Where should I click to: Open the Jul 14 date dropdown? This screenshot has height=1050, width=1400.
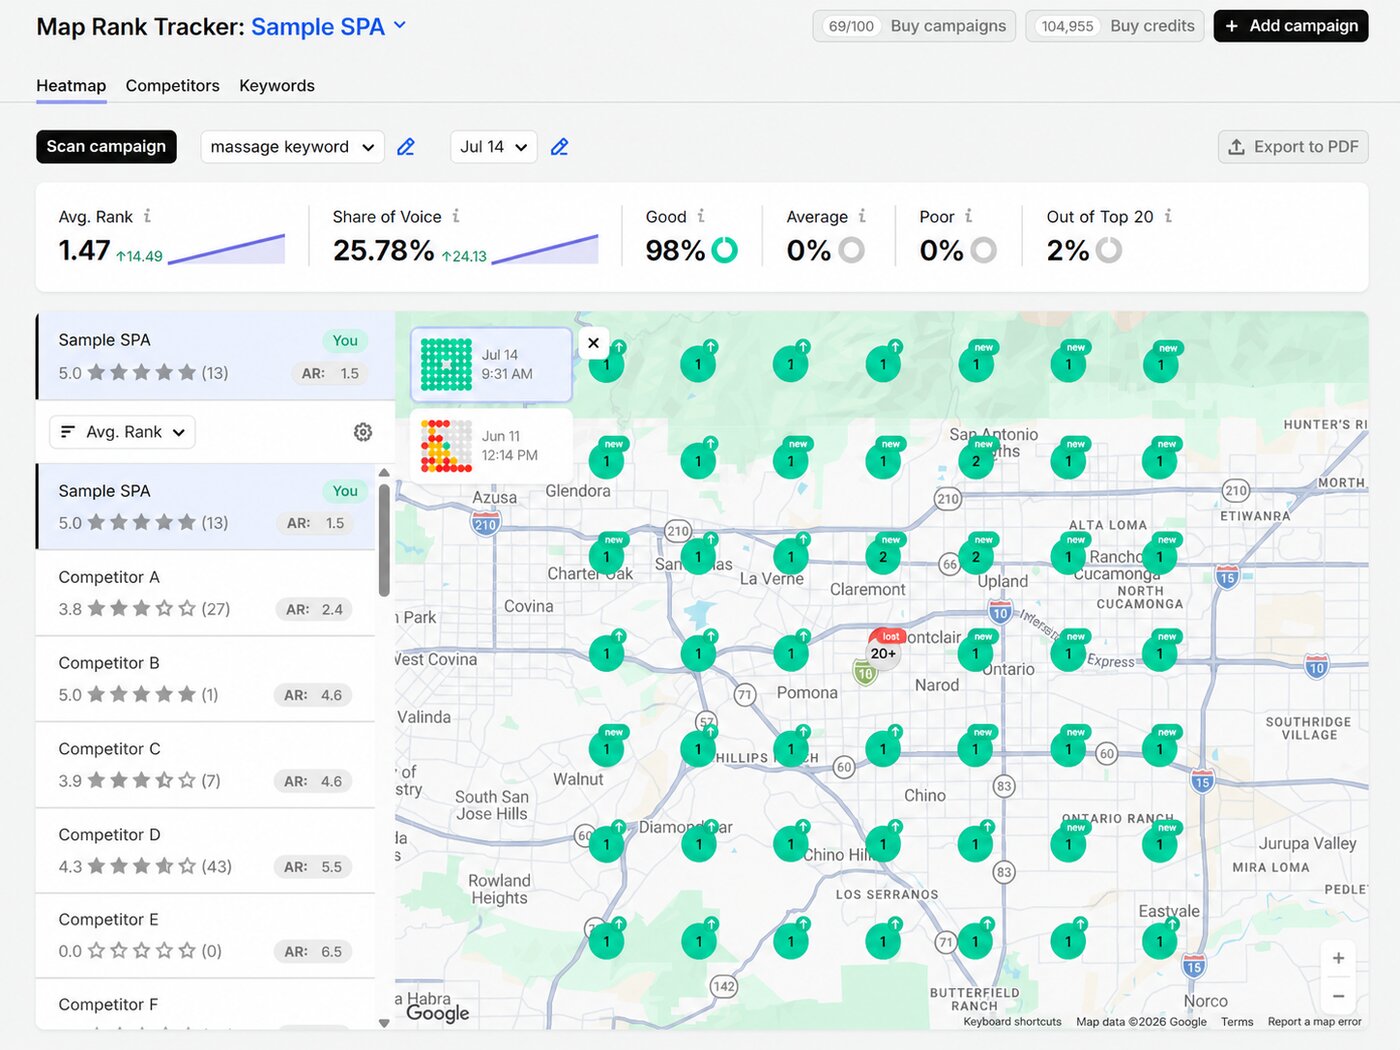(x=493, y=147)
